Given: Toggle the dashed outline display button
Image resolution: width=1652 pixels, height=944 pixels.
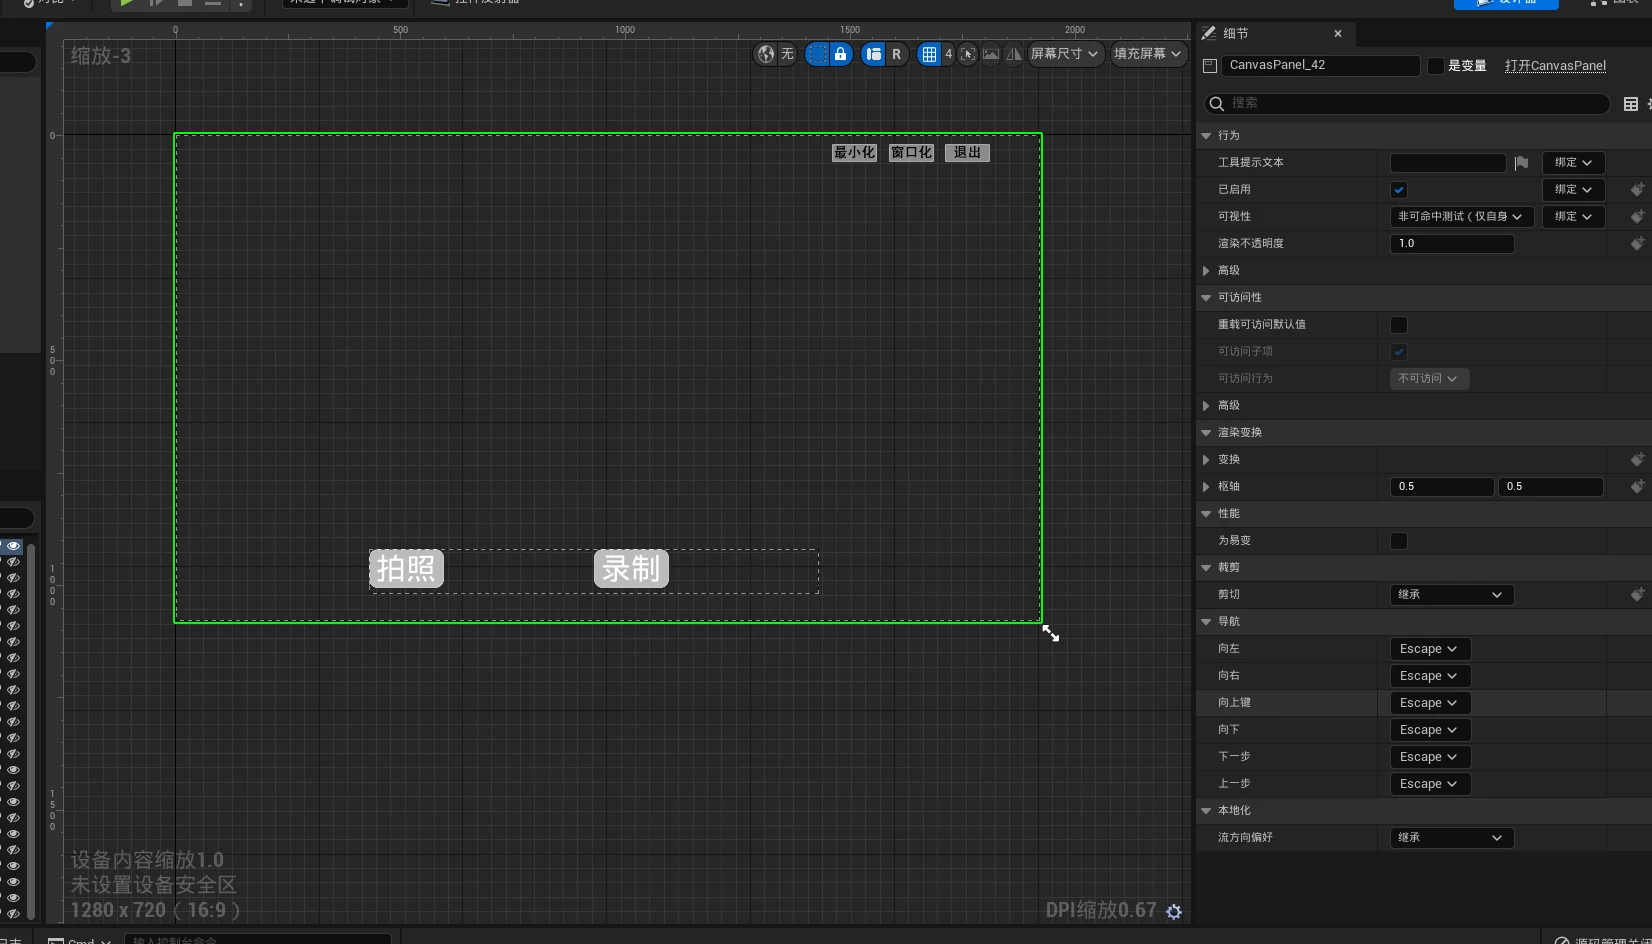Looking at the screenshot, I should pos(817,54).
